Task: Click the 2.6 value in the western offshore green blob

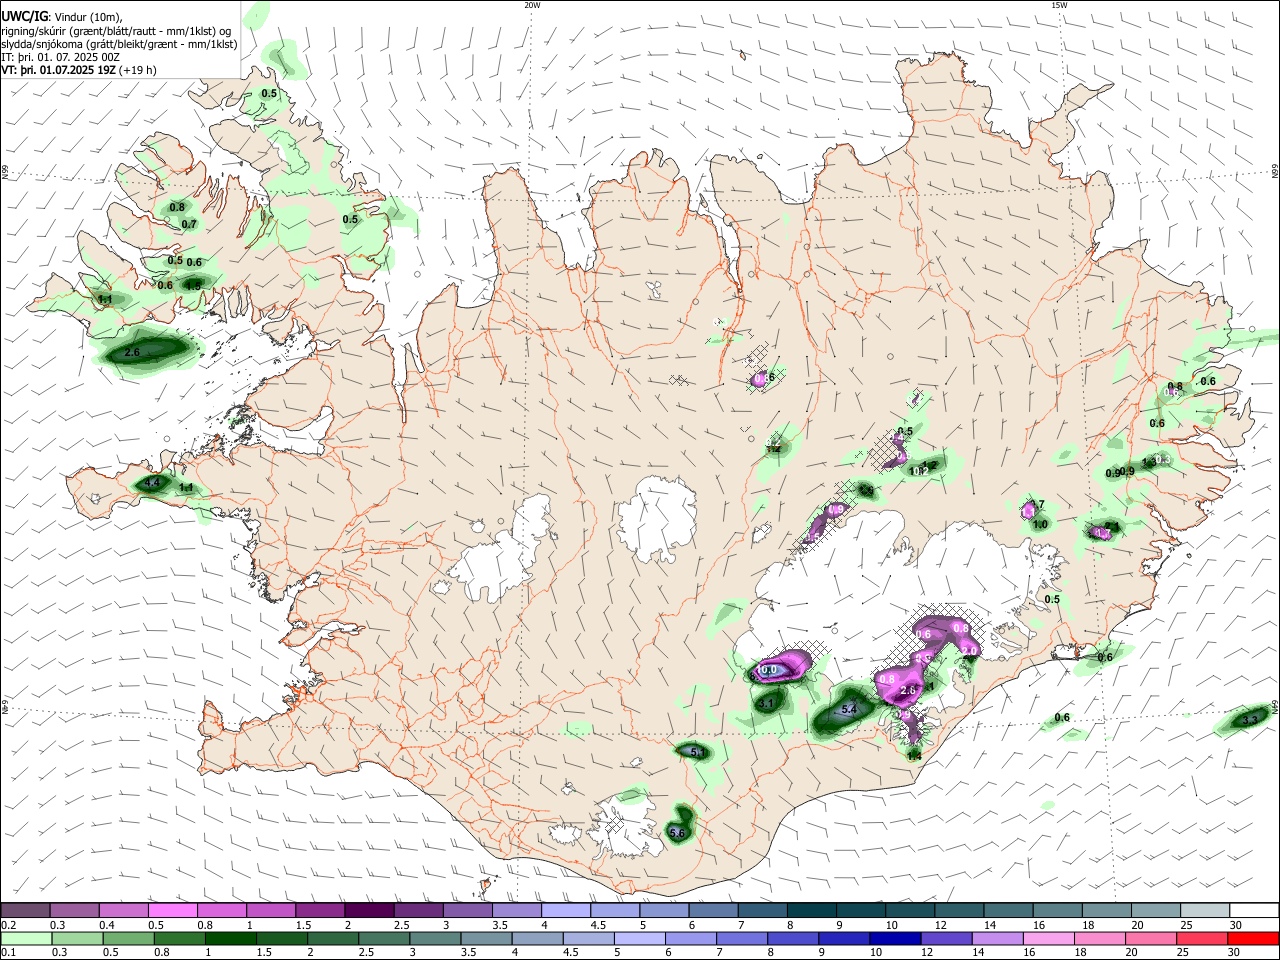Action: (x=132, y=353)
